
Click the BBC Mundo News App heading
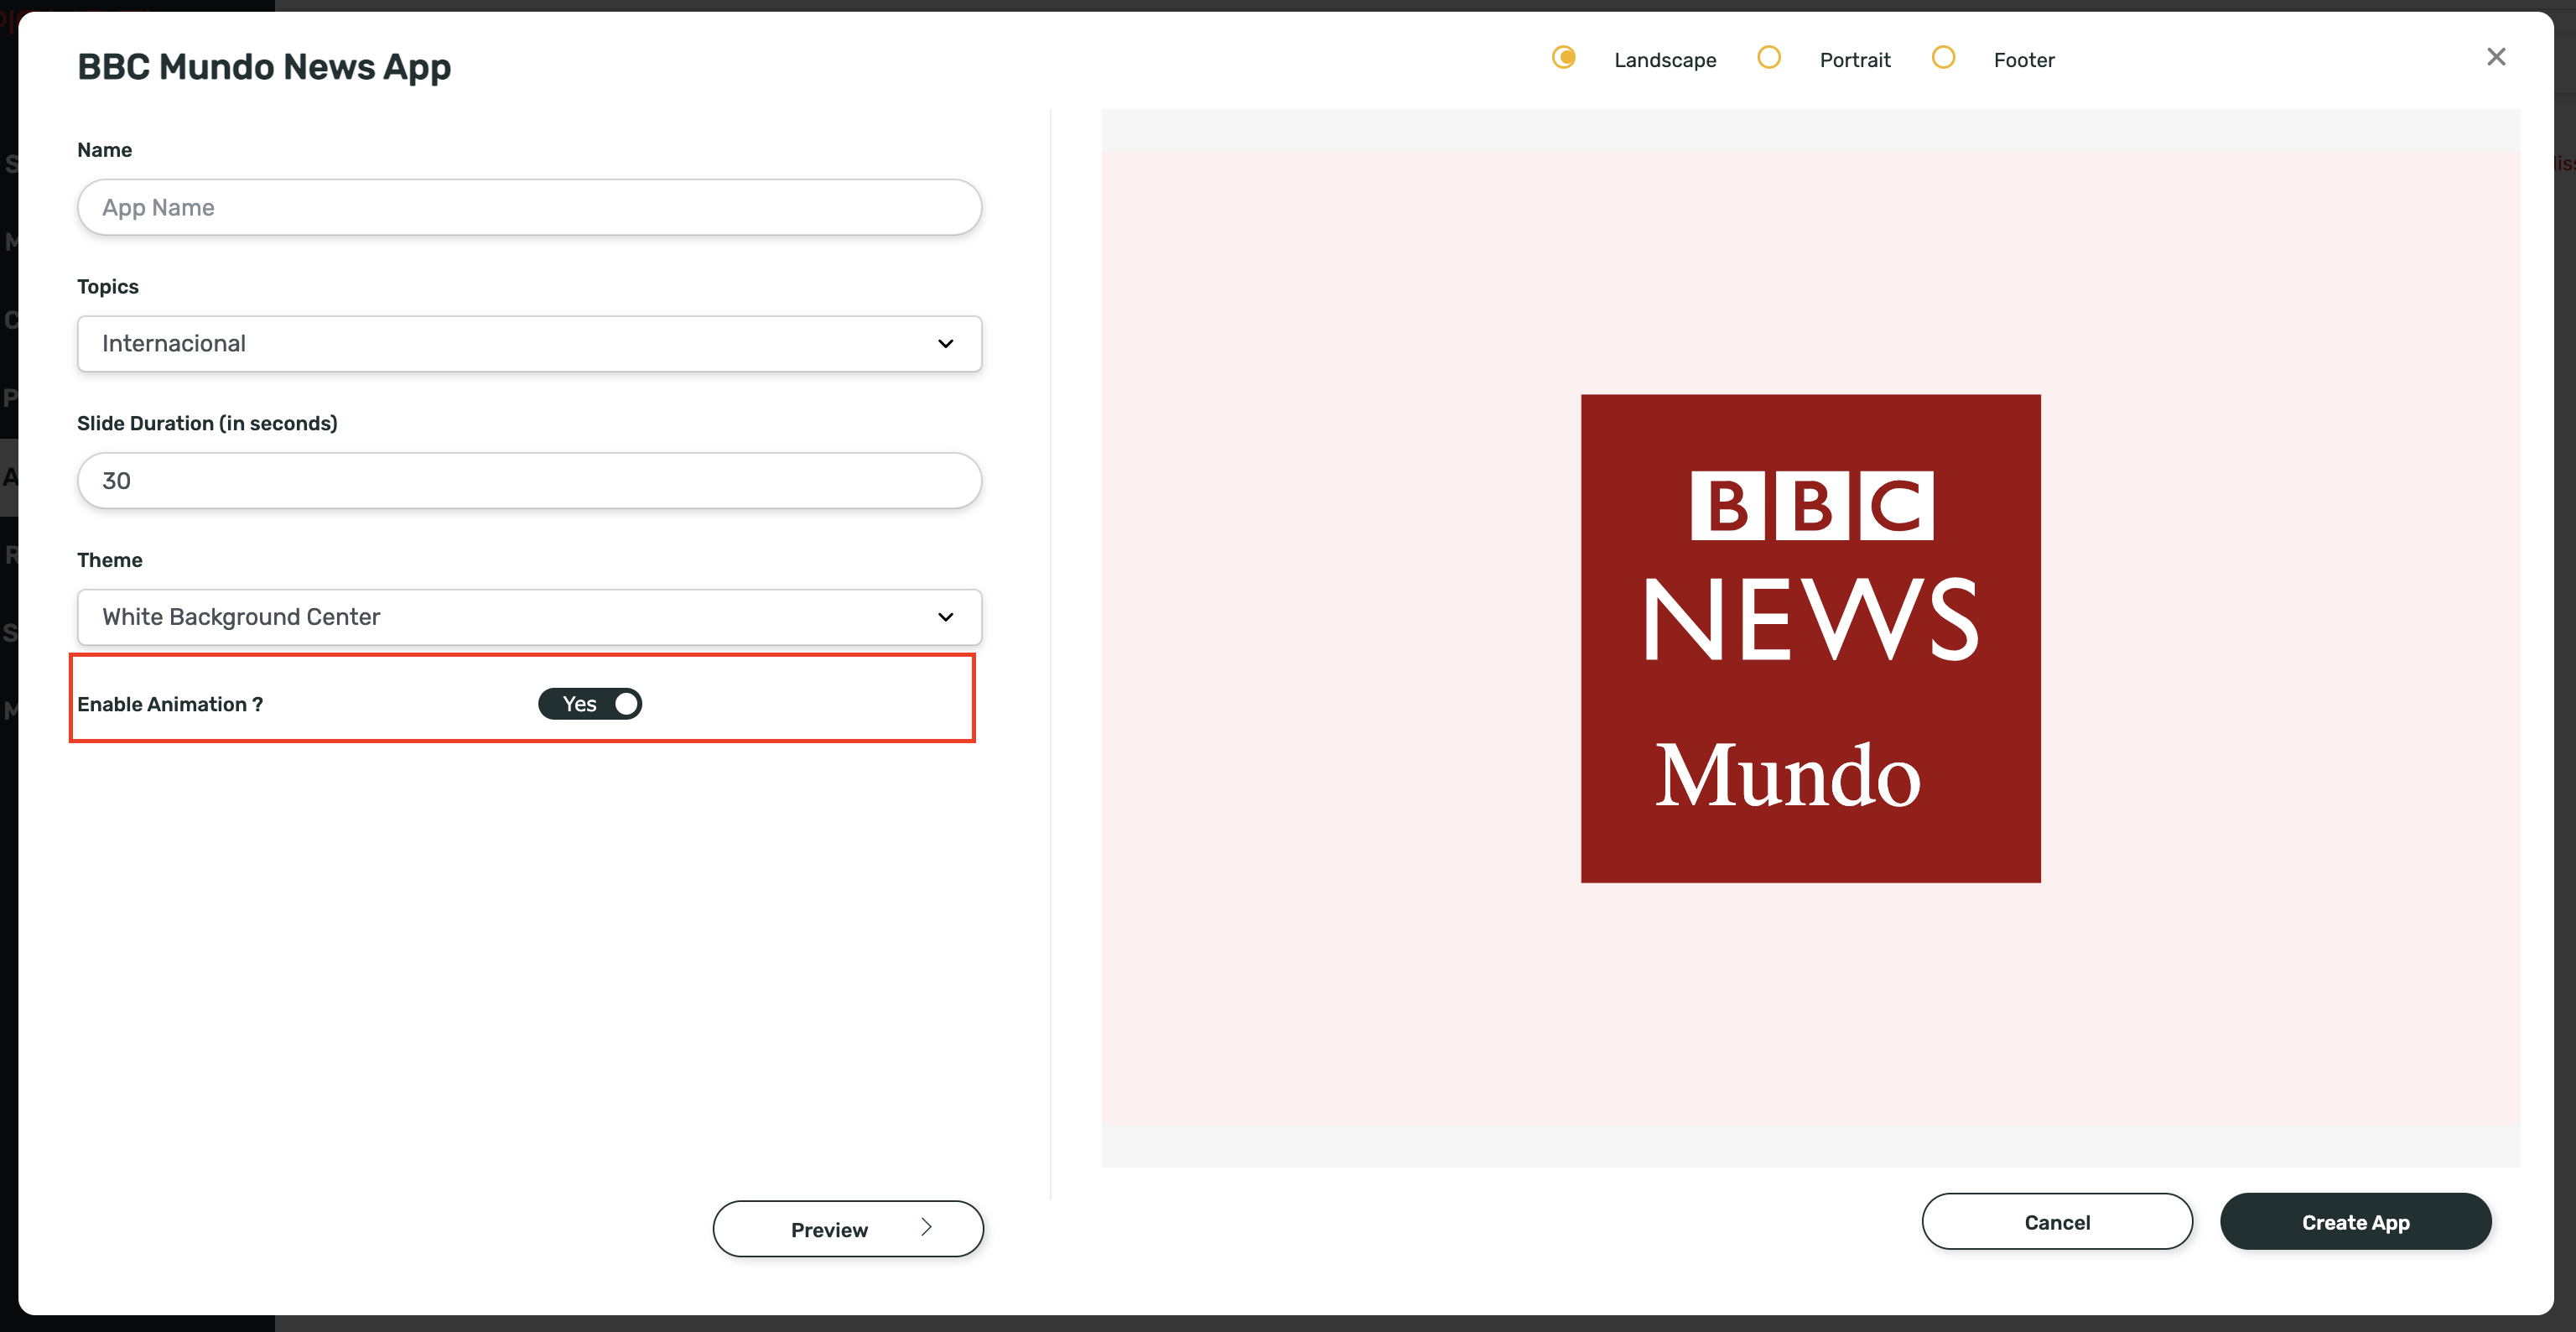click(264, 67)
